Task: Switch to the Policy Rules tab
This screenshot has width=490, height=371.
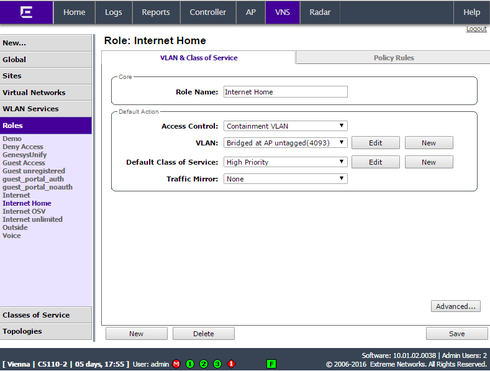Action: tap(393, 58)
